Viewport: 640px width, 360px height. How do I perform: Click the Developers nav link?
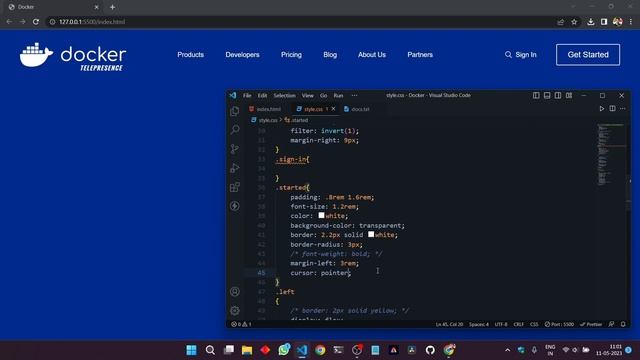point(242,55)
